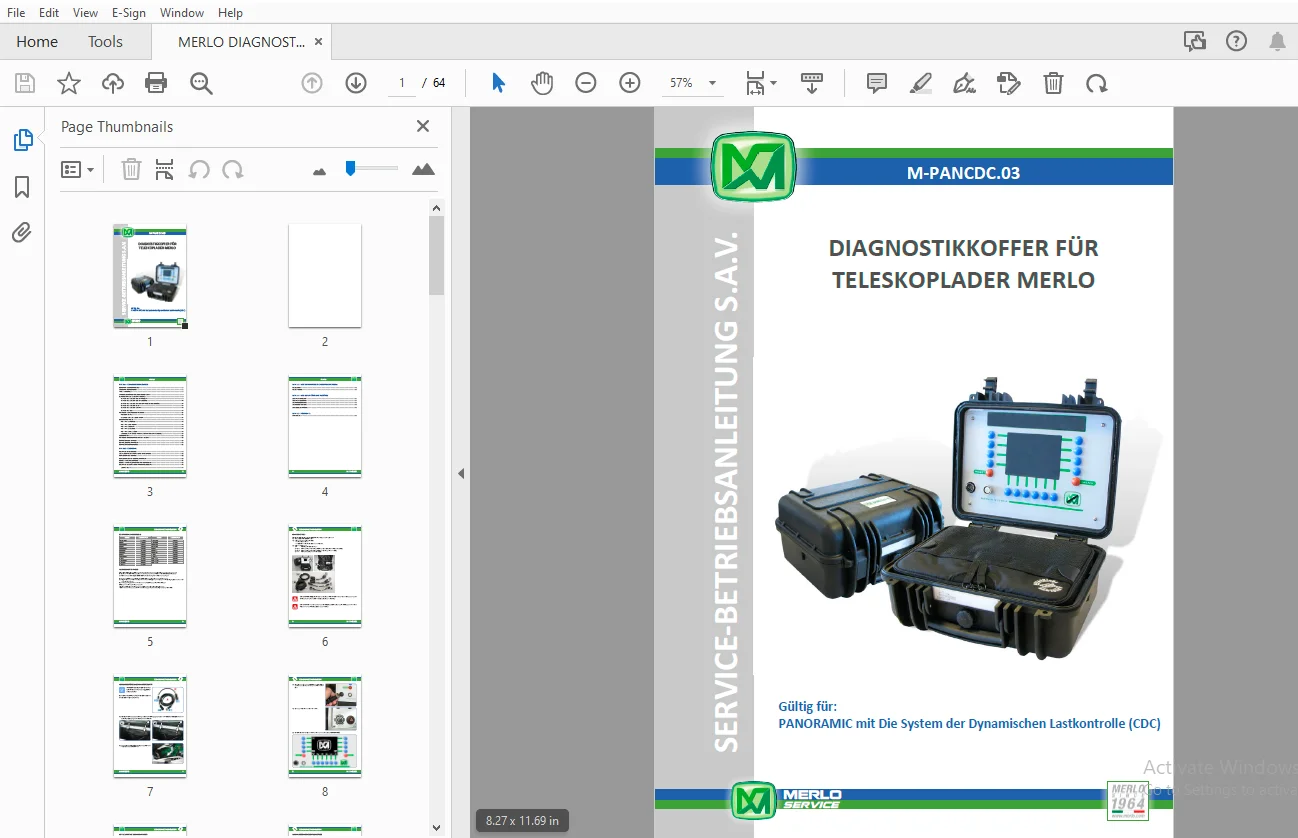
Task: Open the Help menu
Action: point(230,12)
